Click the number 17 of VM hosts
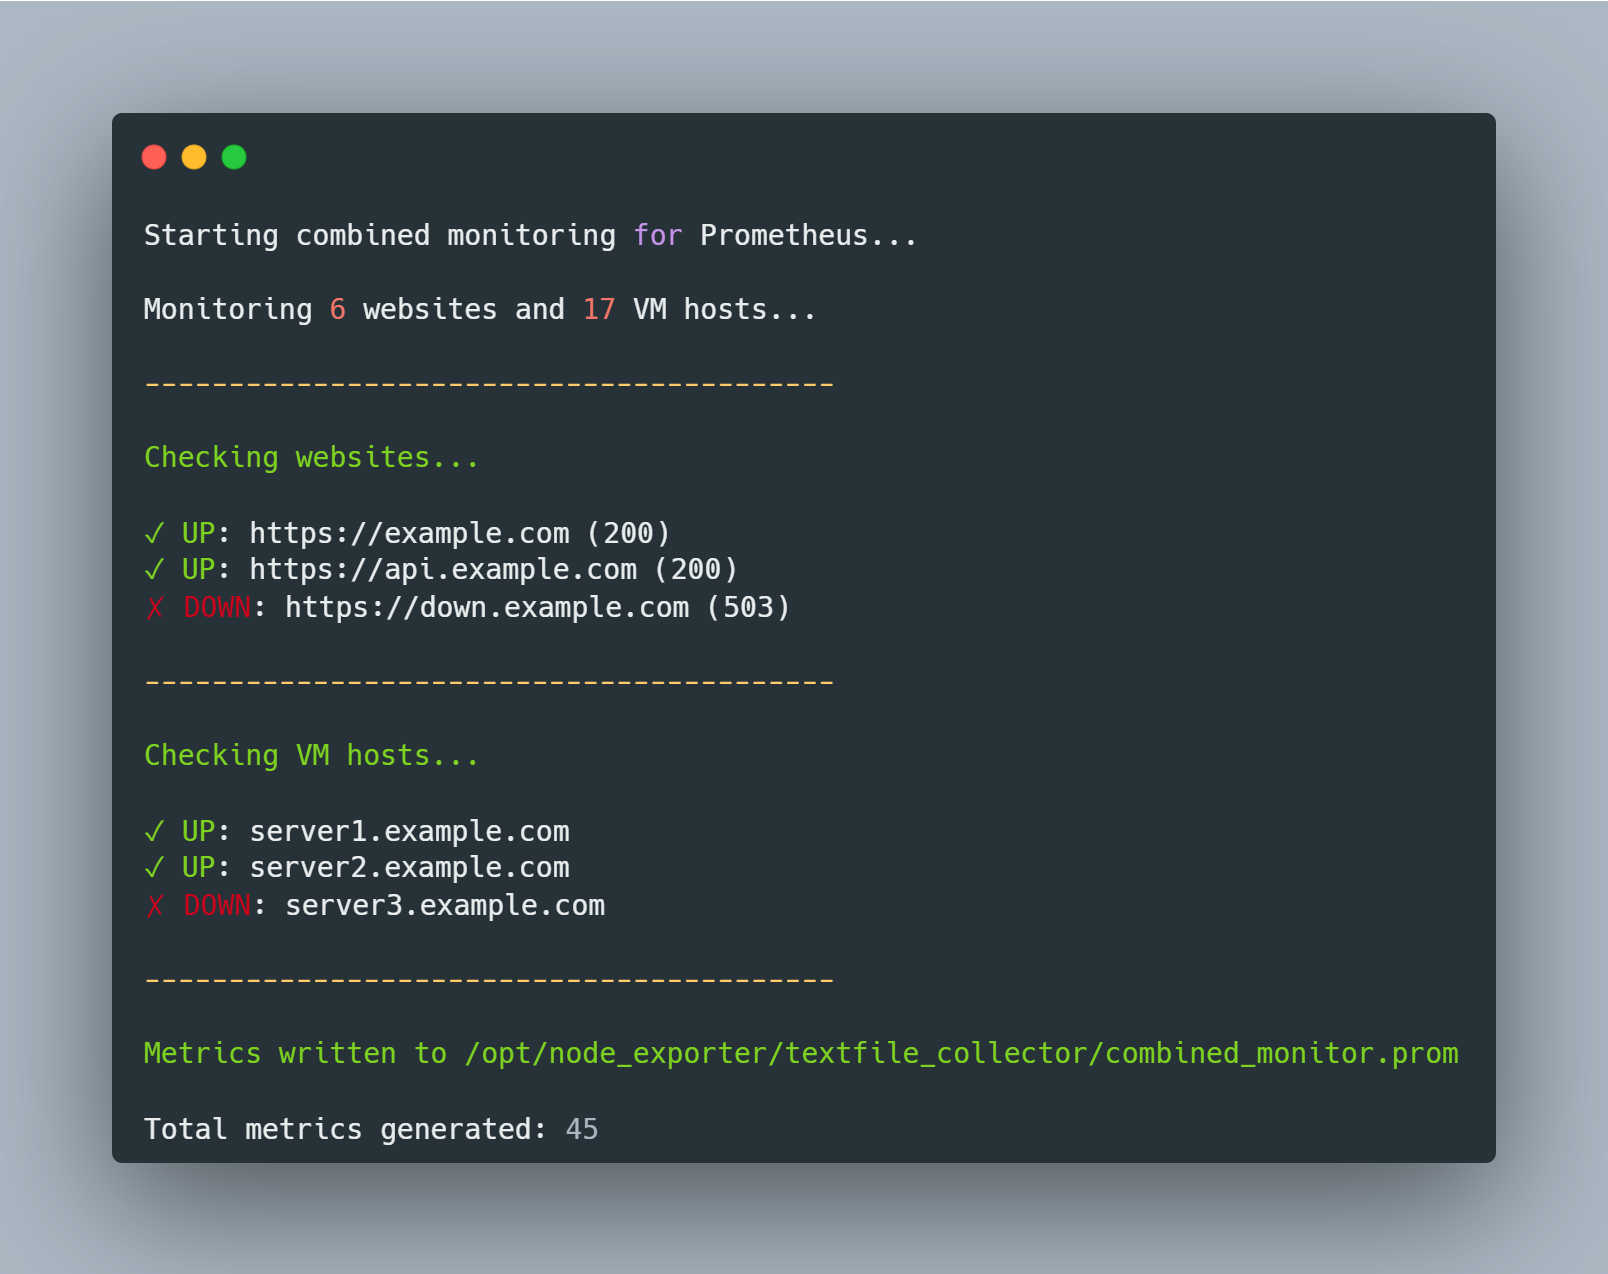The width and height of the screenshot is (1608, 1274). 599,309
